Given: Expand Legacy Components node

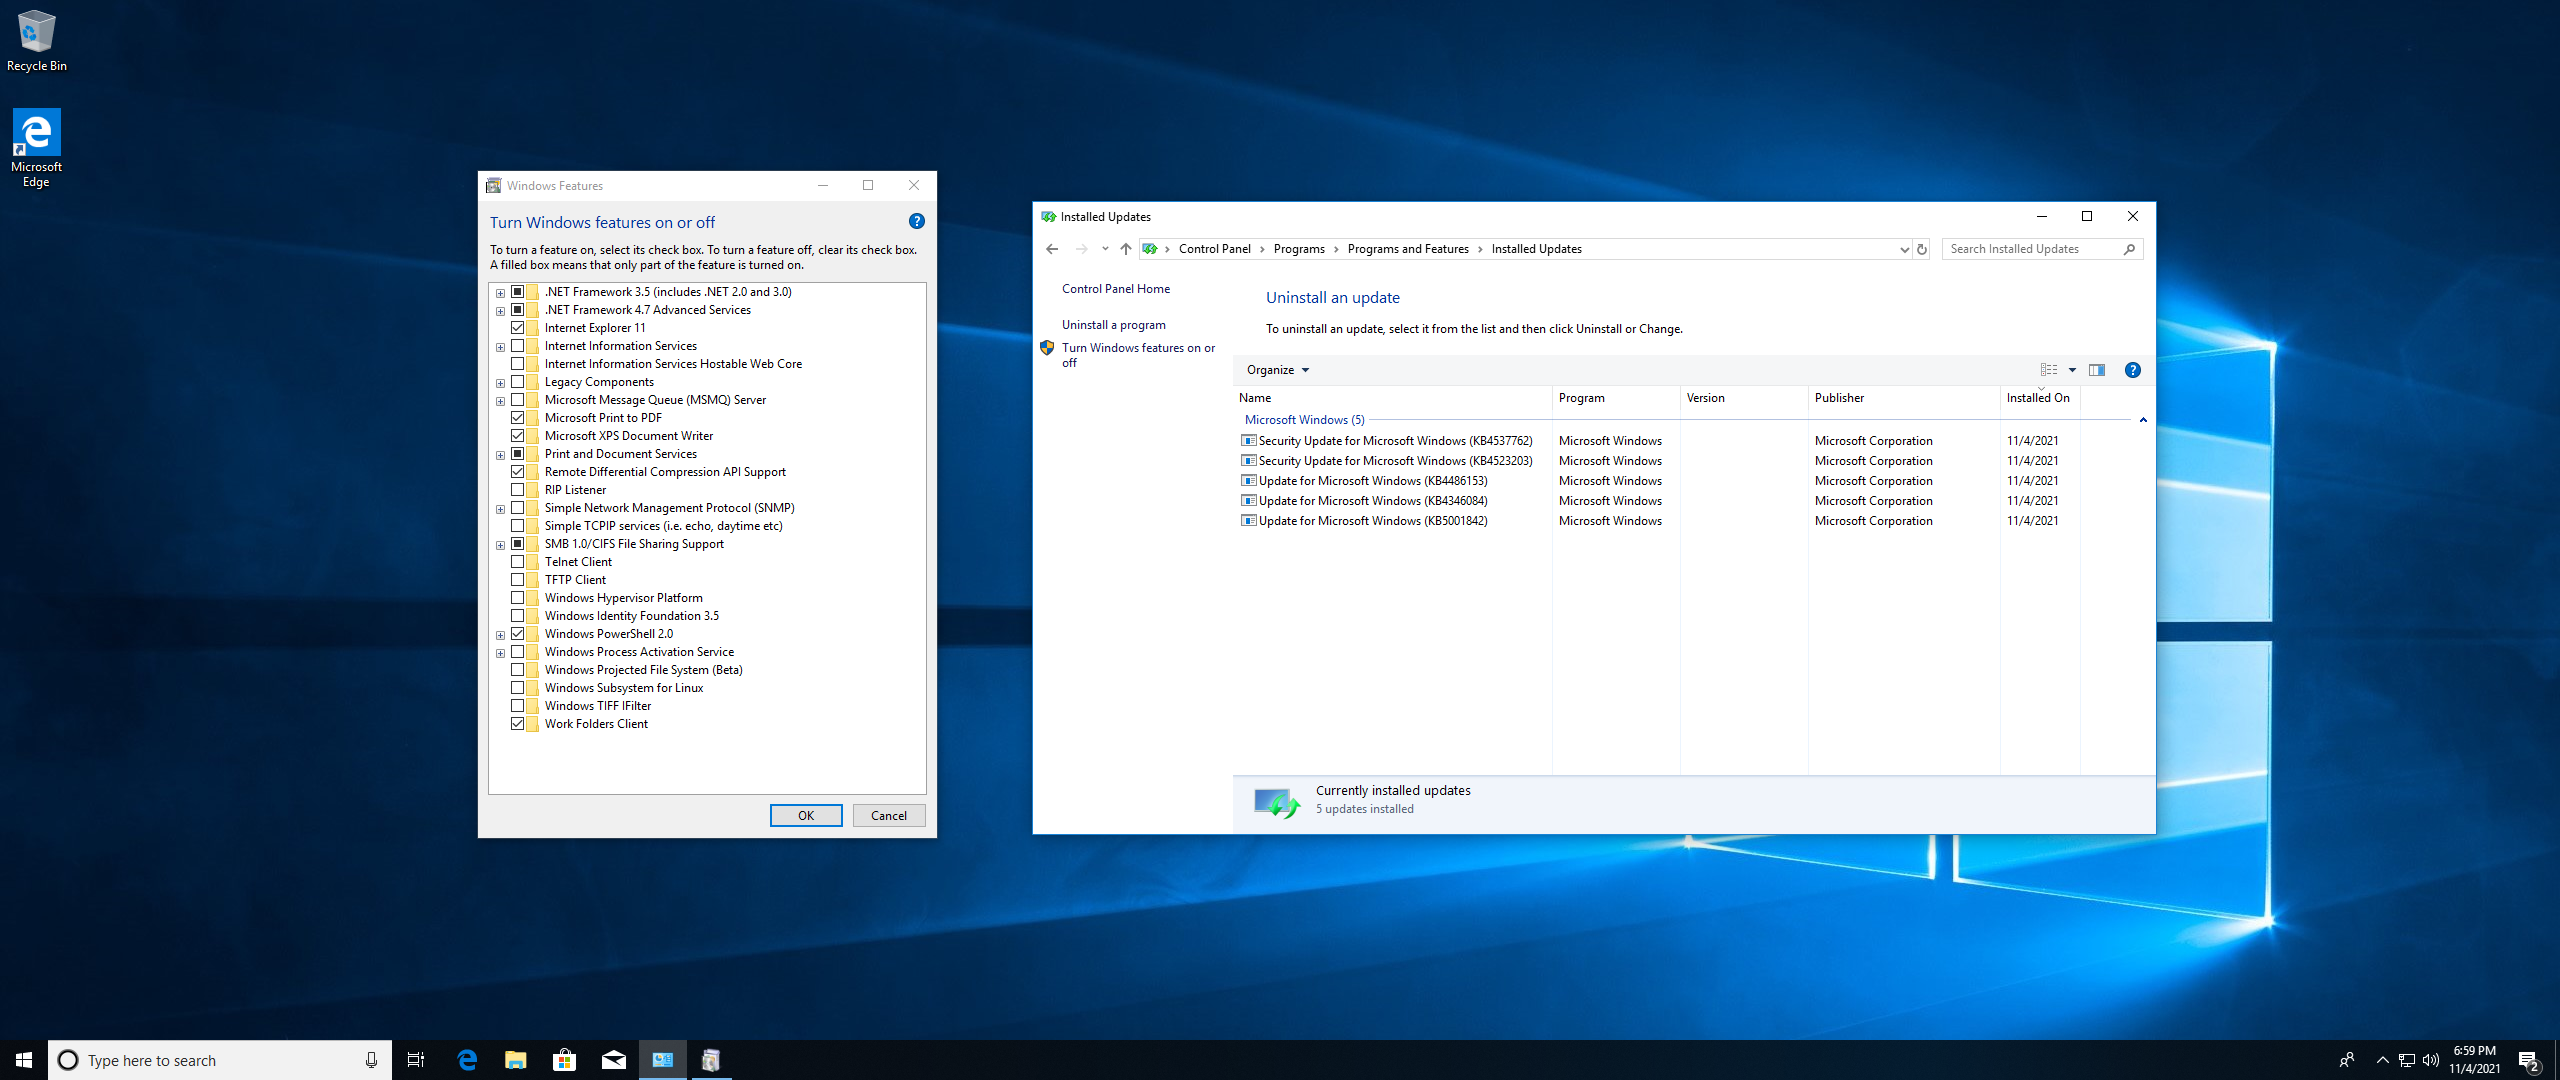Looking at the screenshot, I should [501, 383].
